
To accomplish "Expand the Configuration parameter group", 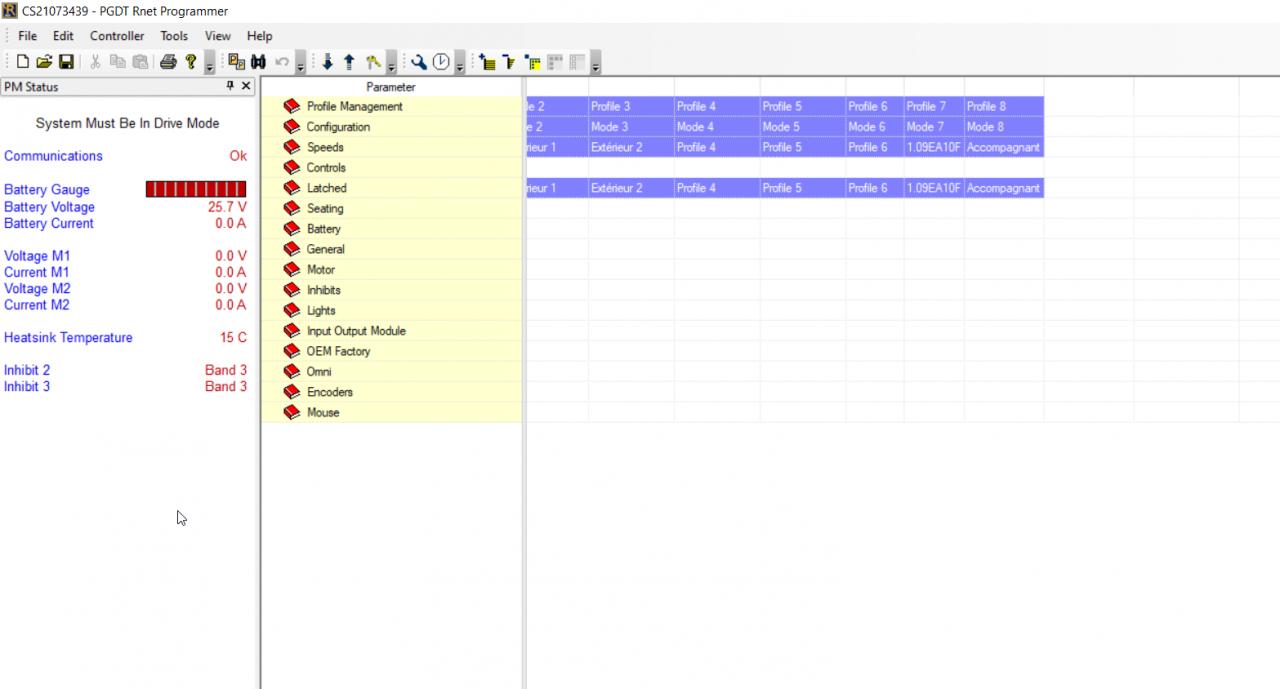I will [292, 127].
